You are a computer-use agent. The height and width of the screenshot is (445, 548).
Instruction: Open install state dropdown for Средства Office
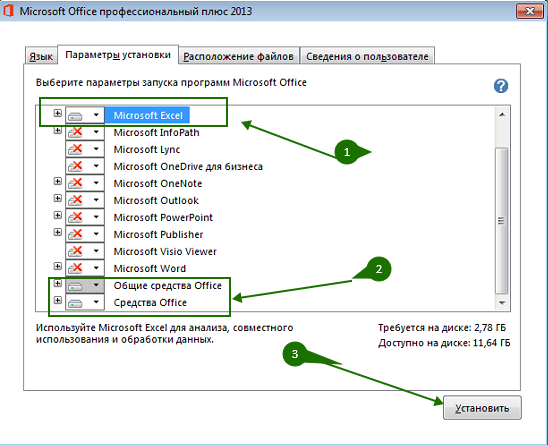[85, 302]
